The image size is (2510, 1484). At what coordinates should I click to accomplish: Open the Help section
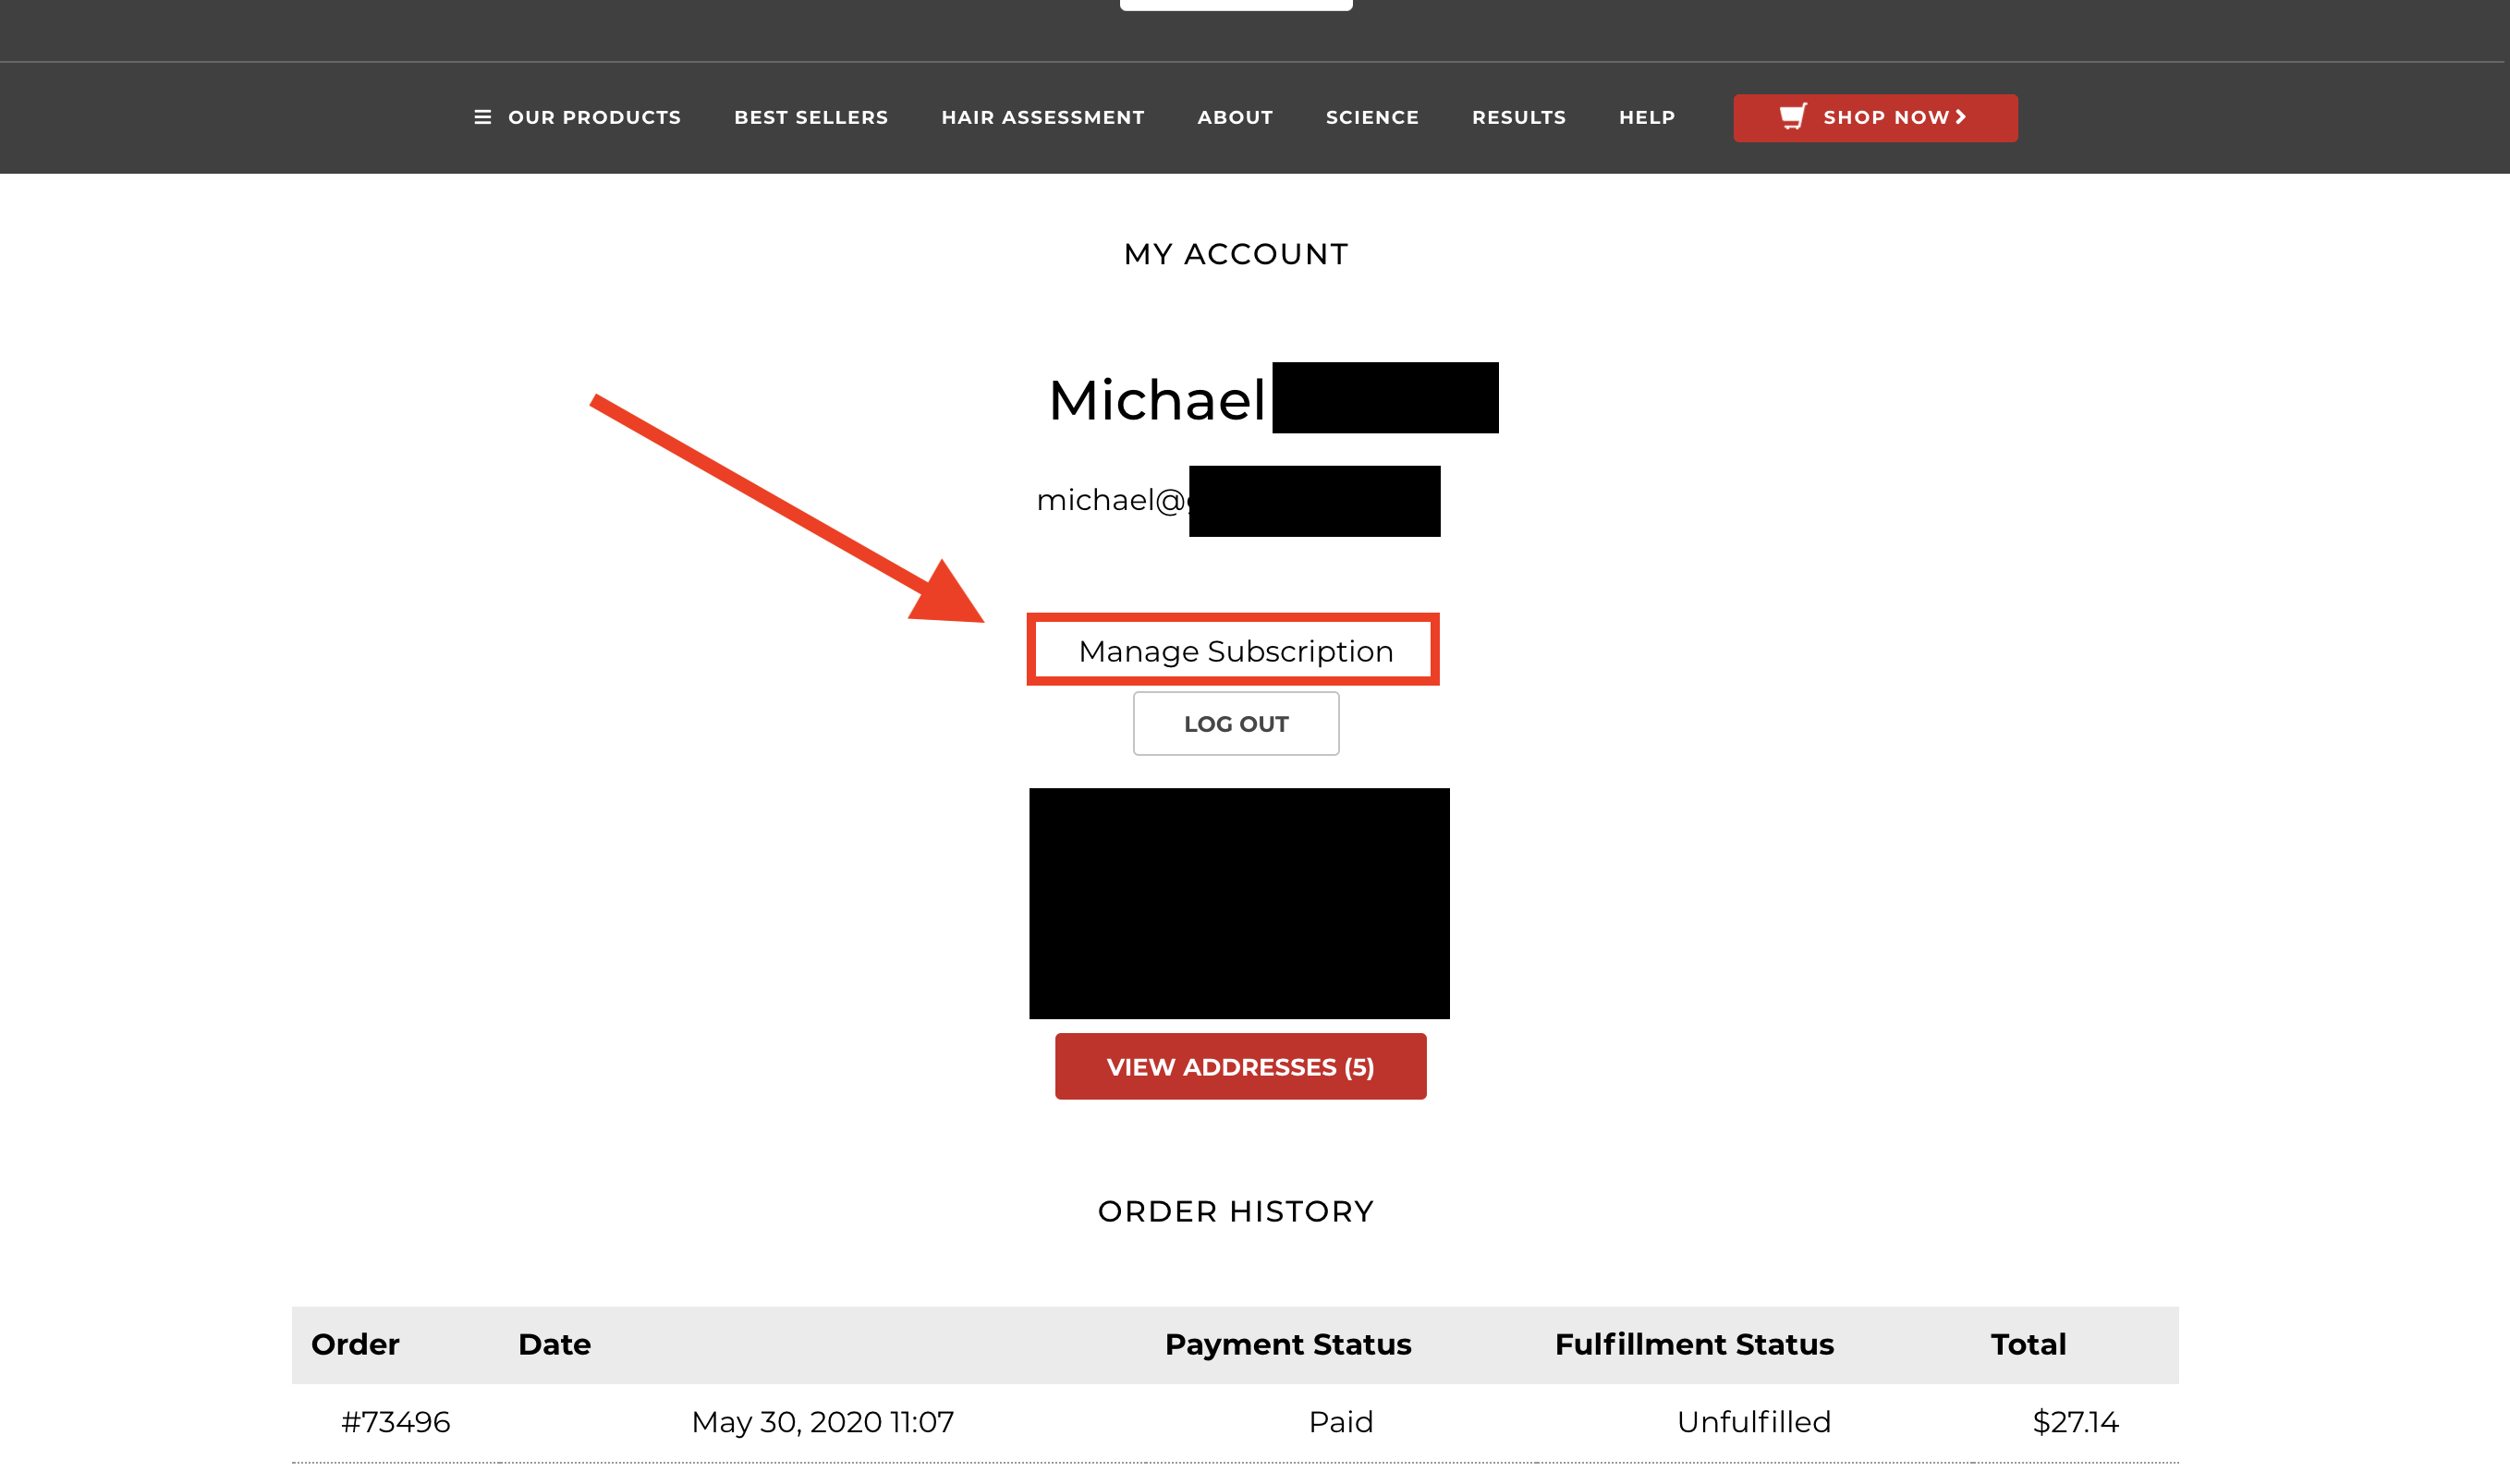[1646, 117]
